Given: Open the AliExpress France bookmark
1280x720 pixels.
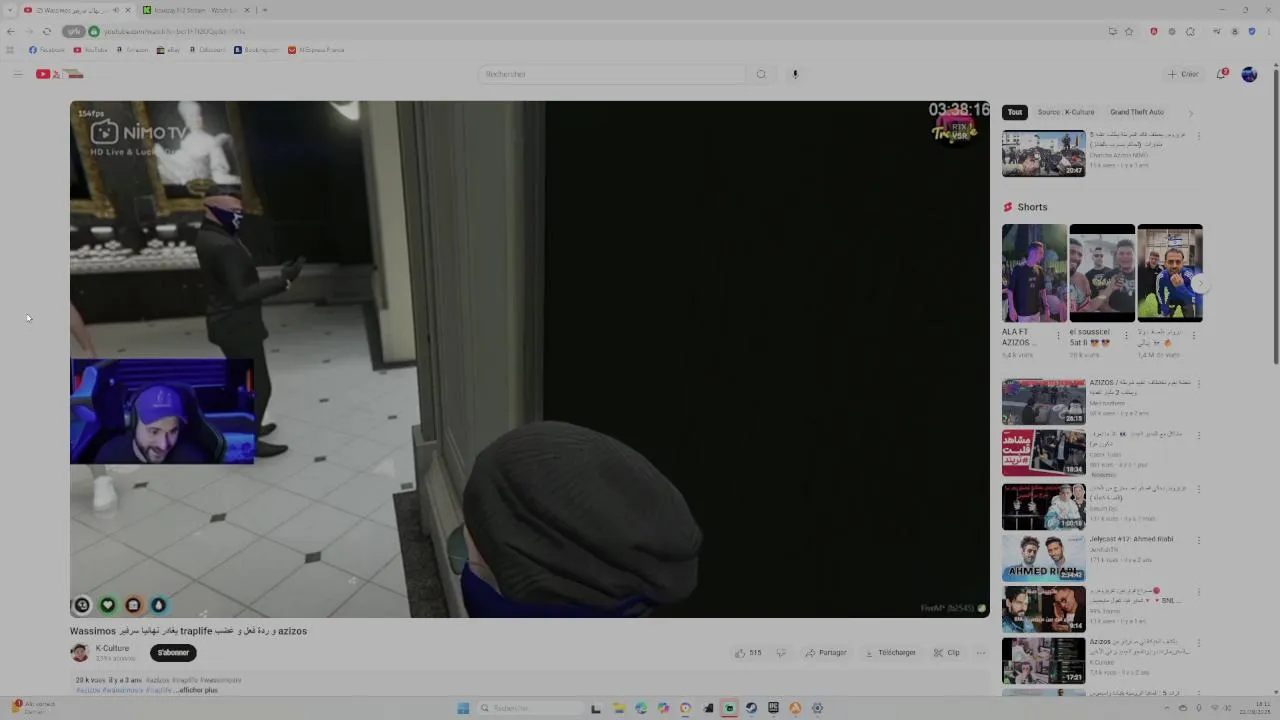Looking at the screenshot, I should 316,50.
